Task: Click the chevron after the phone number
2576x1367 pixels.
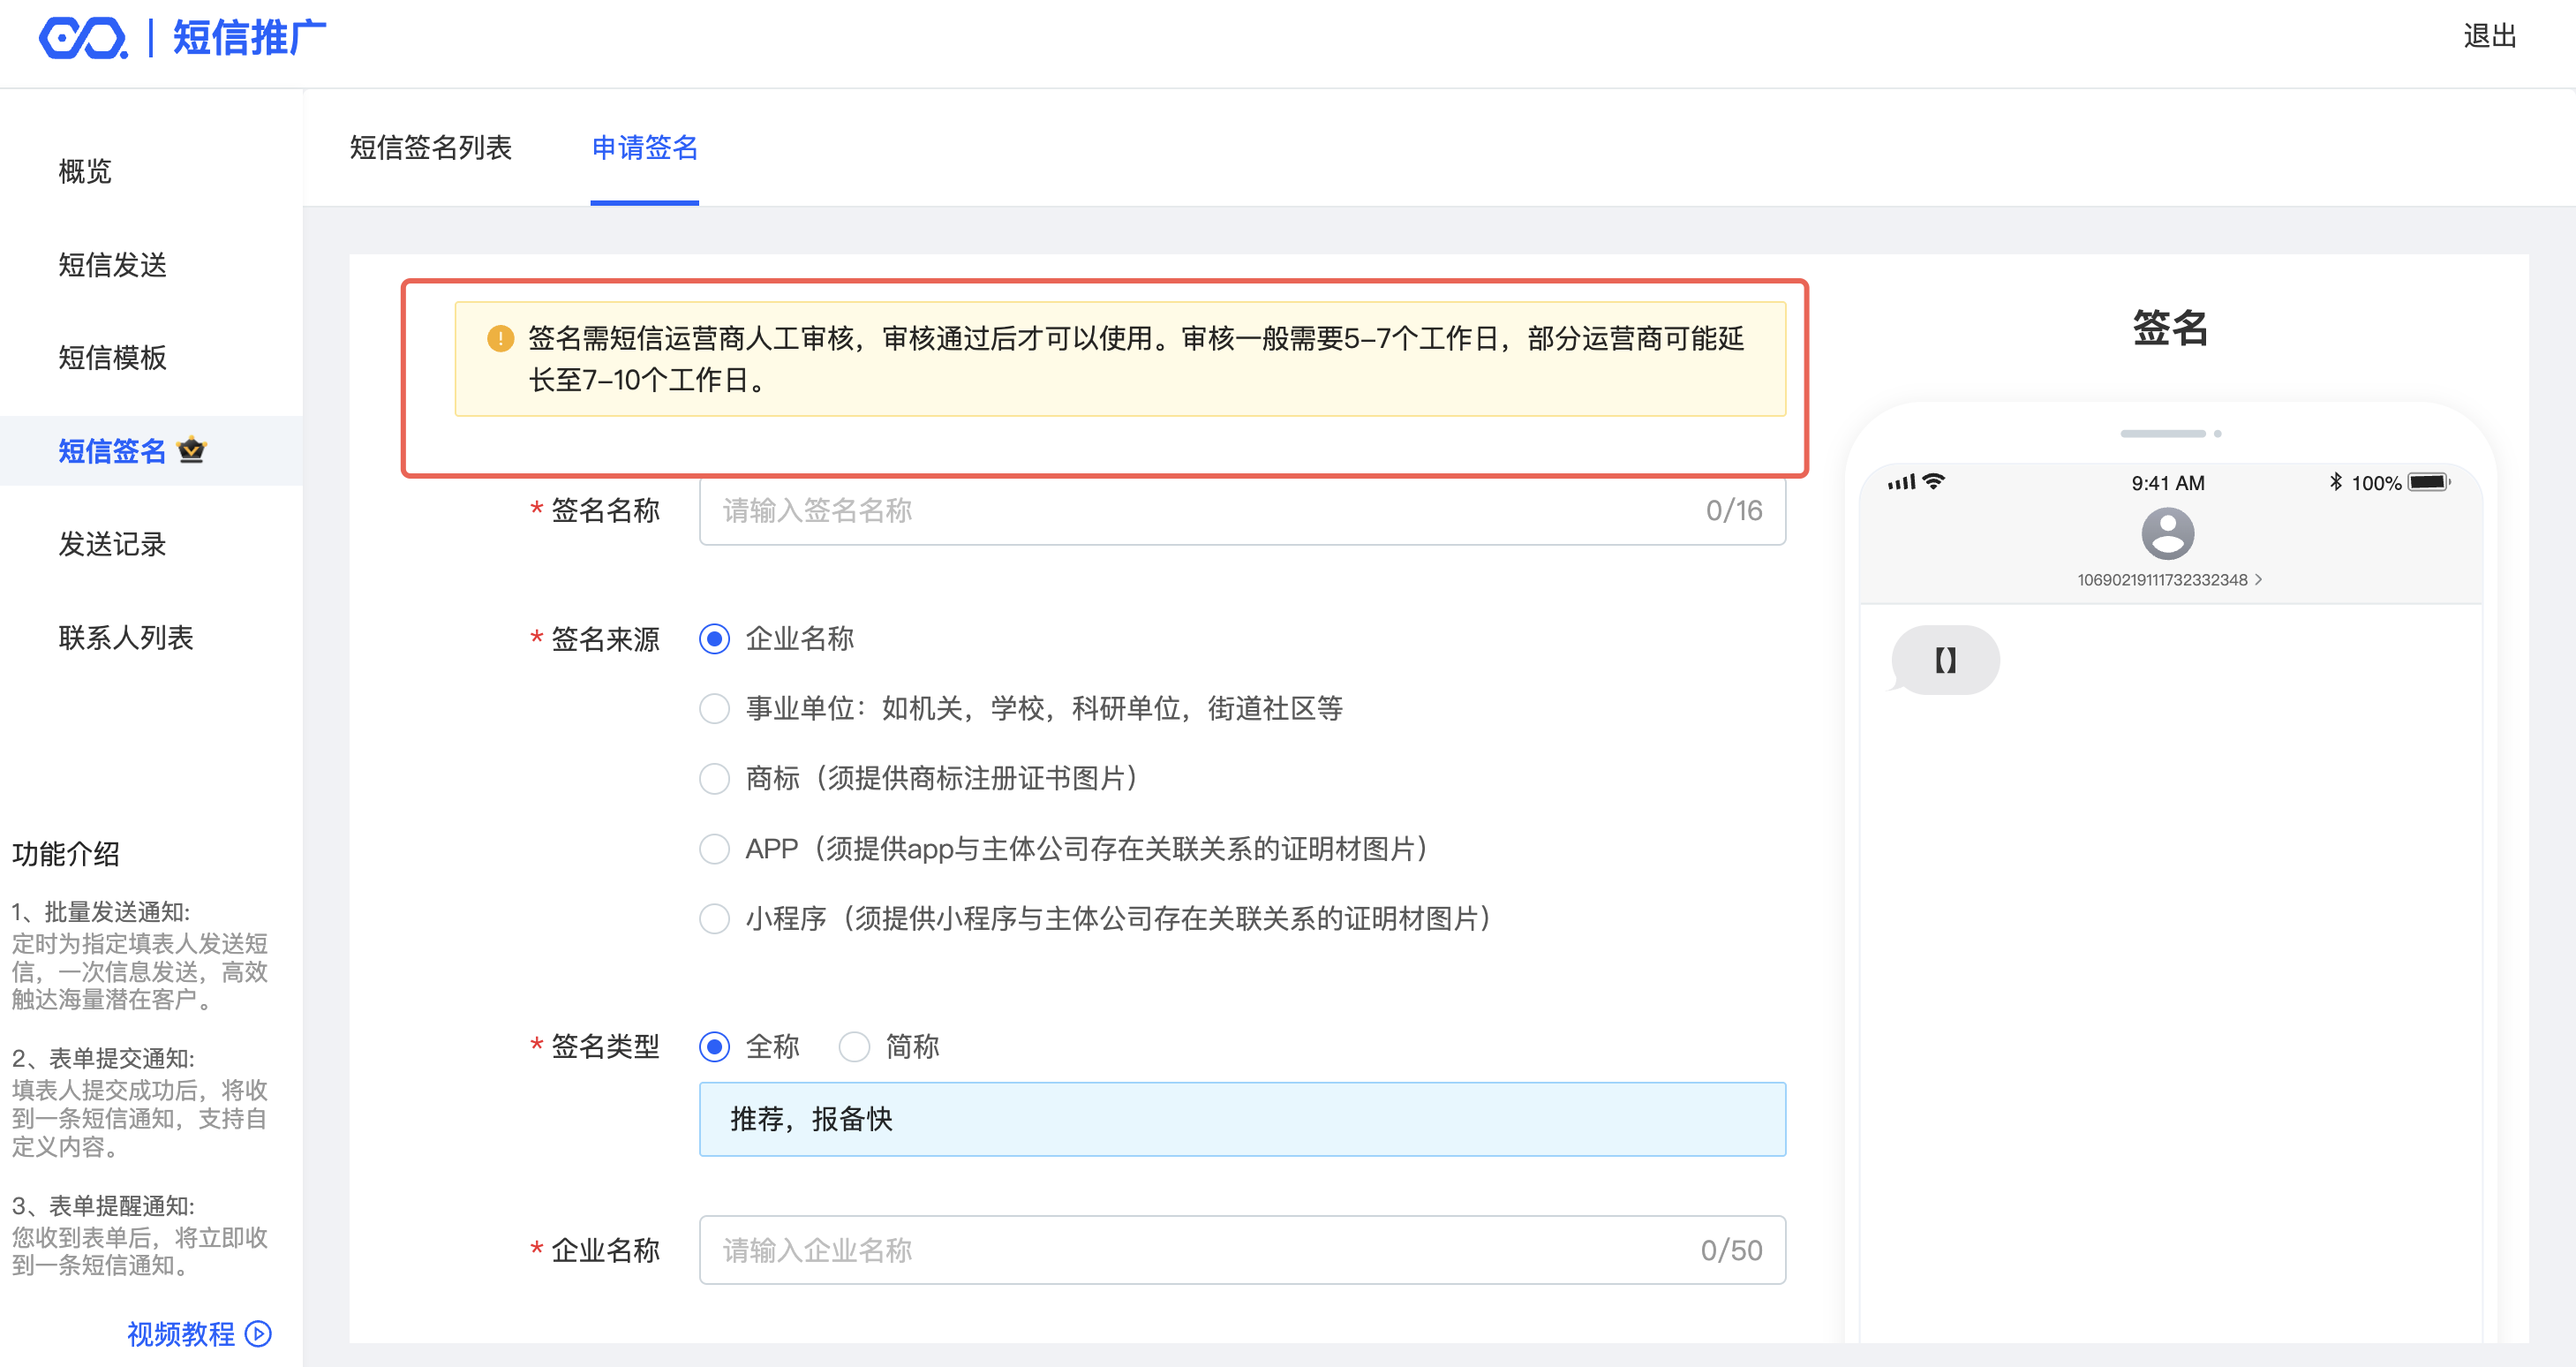Action: (2259, 580)
